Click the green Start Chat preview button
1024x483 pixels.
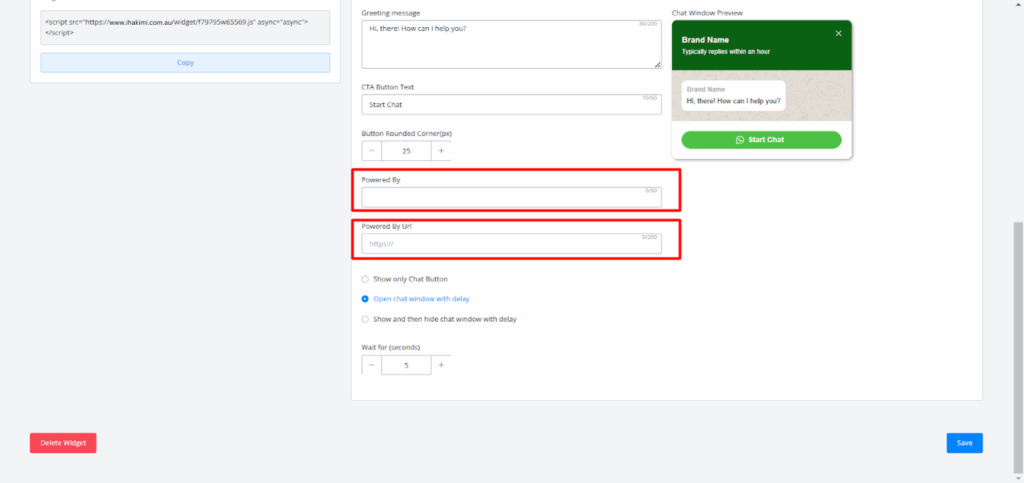coord(761,140)
